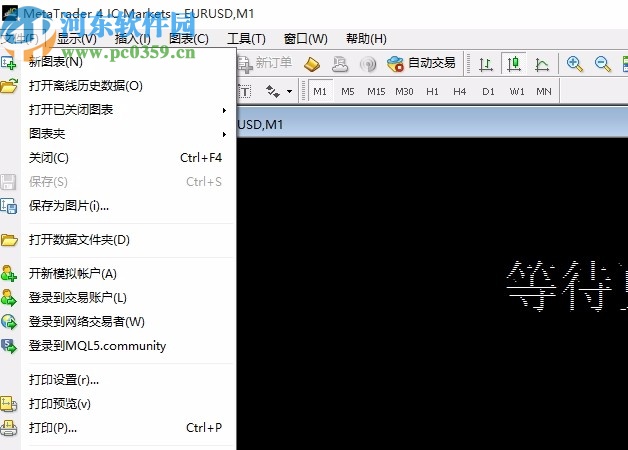Choose 关闭(C) menu entry

click(118, 158)
